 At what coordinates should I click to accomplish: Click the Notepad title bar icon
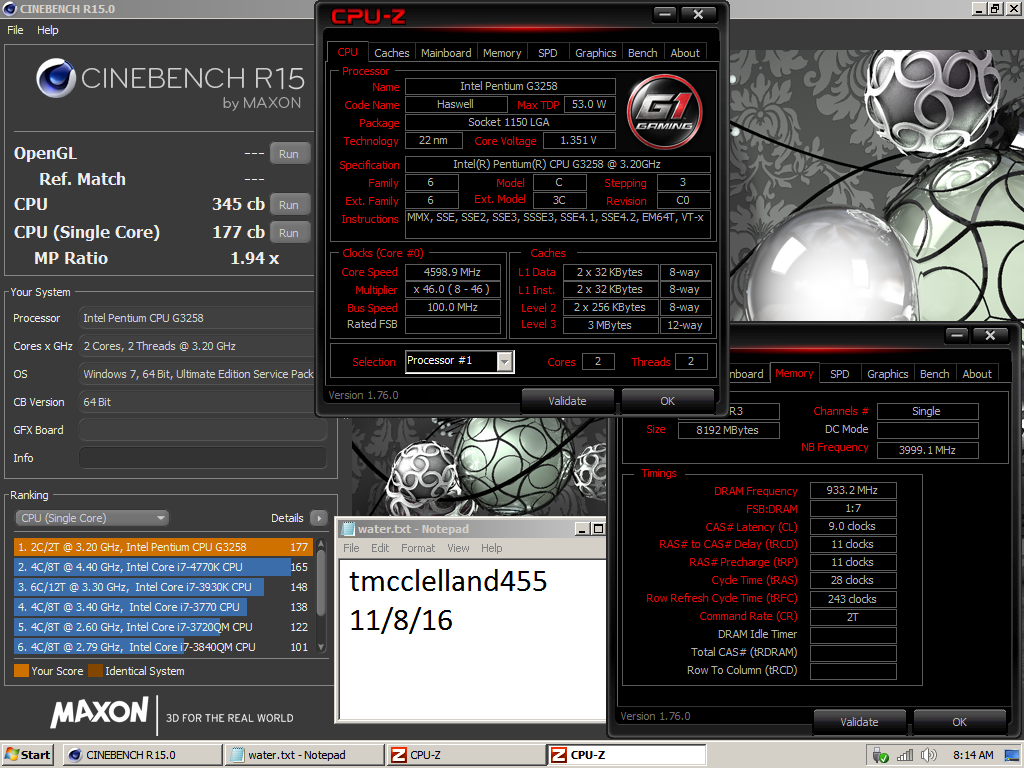[x=348, y=529]
